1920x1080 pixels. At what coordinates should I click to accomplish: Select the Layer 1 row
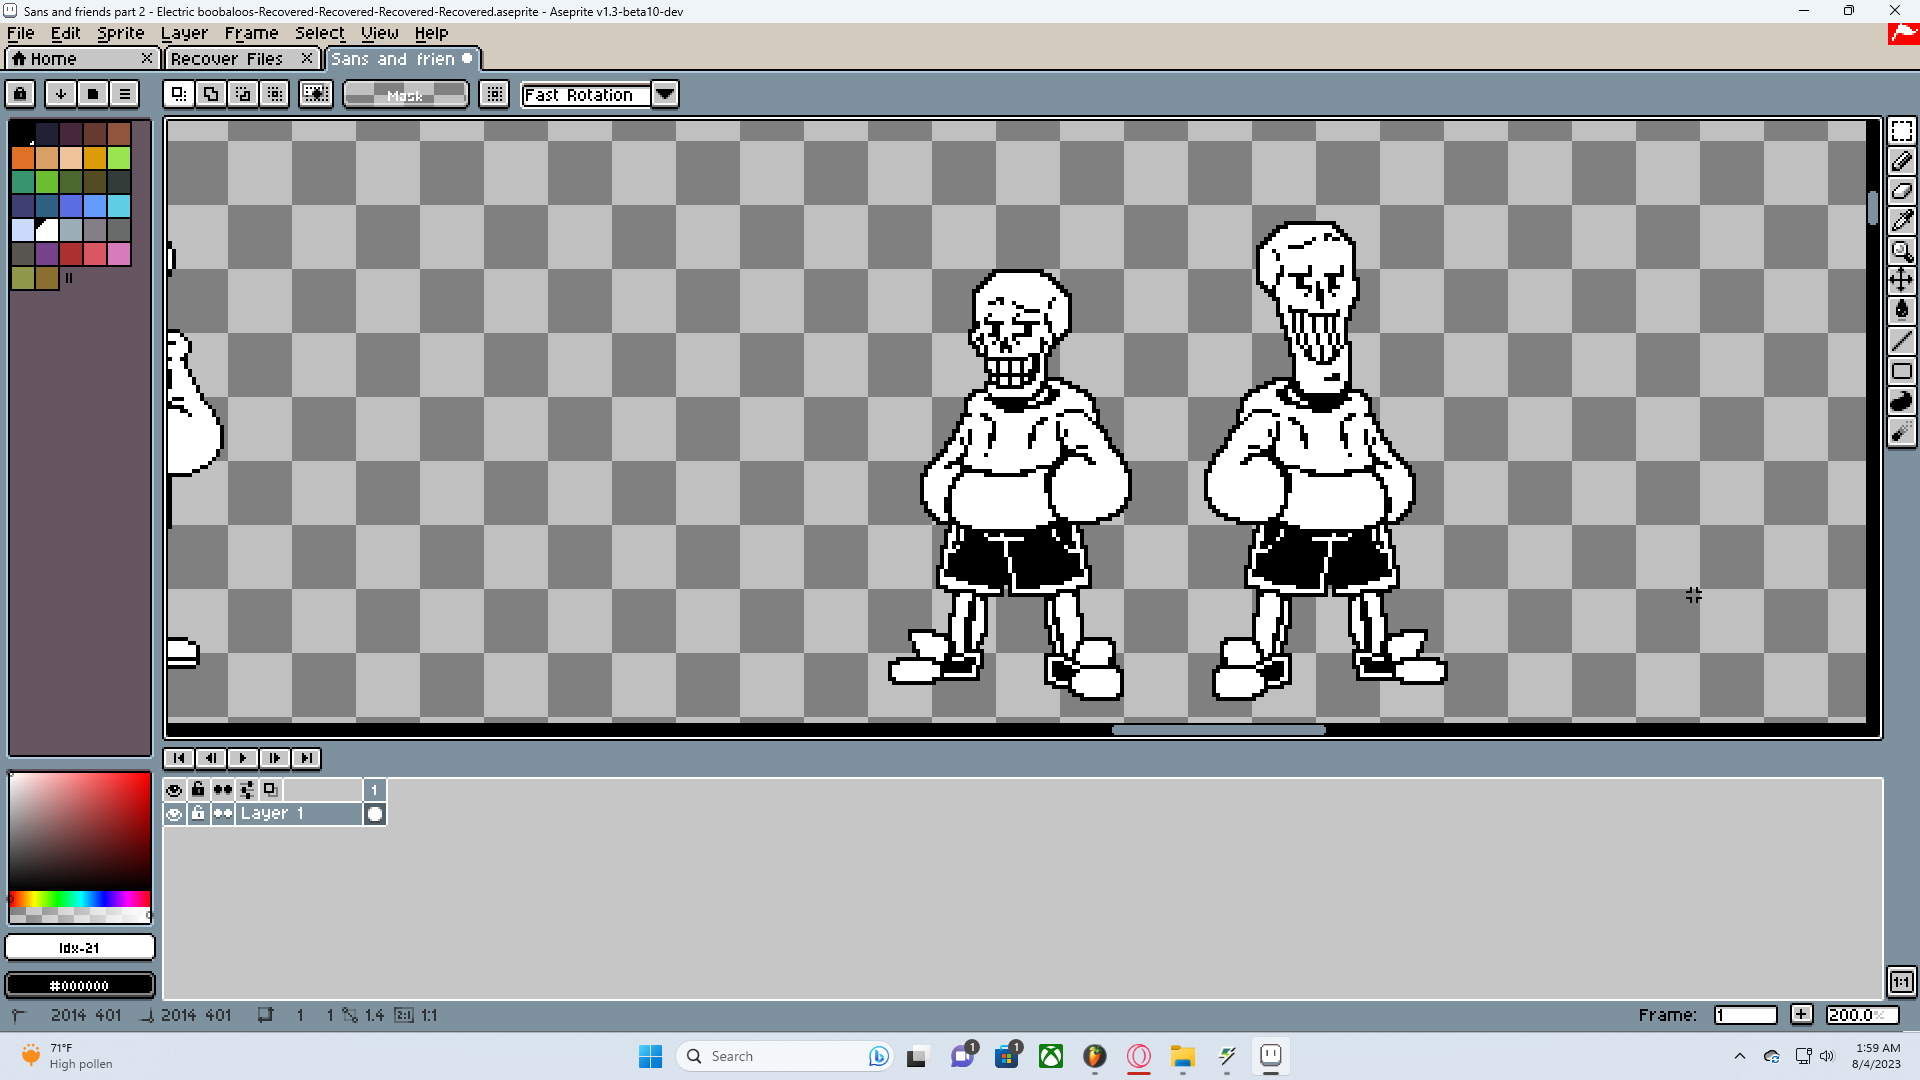click(299, 814)
